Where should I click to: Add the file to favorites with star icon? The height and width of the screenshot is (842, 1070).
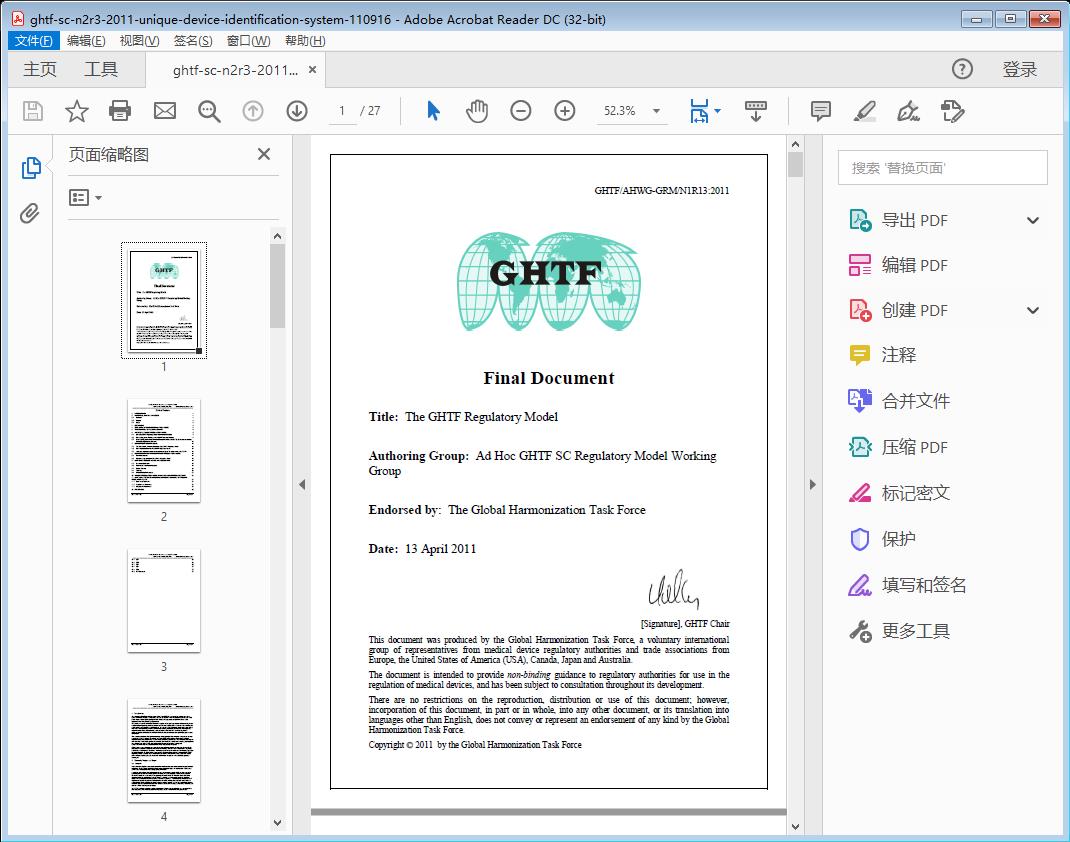(76, 111)
